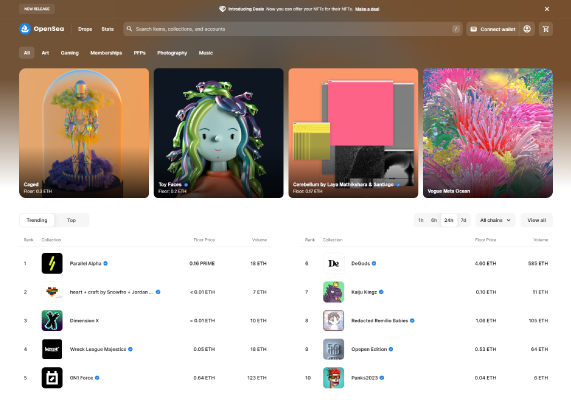Select the Gaming category tab
This screenshot has width=571, height=400.
(x=70, y=53)
